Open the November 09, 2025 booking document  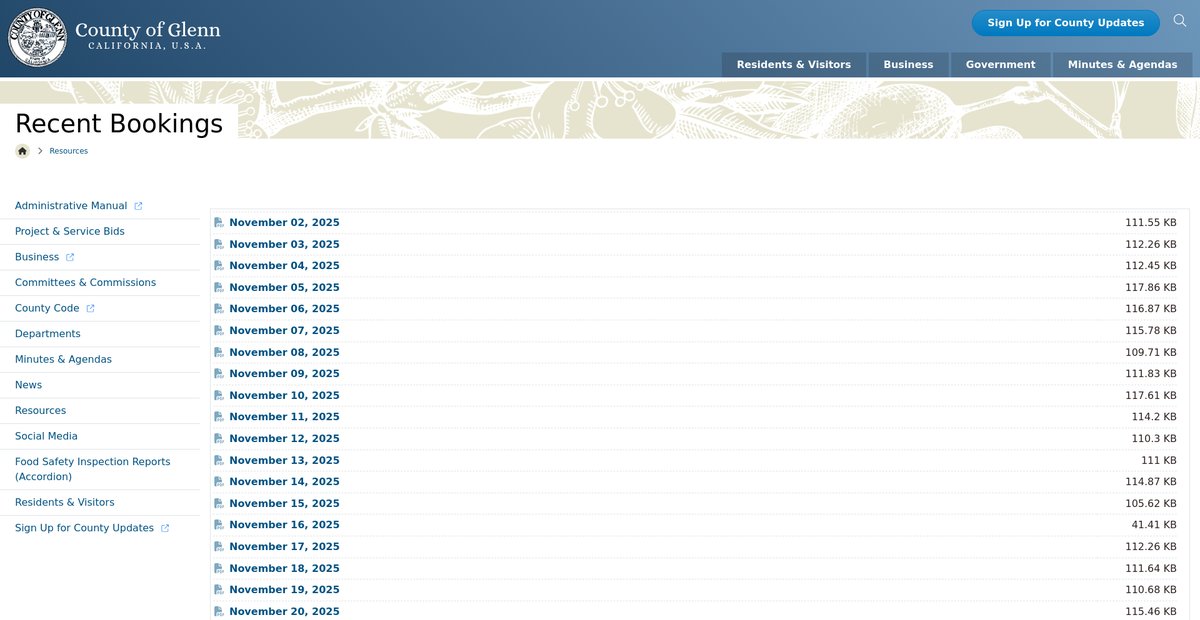point(284,374)
